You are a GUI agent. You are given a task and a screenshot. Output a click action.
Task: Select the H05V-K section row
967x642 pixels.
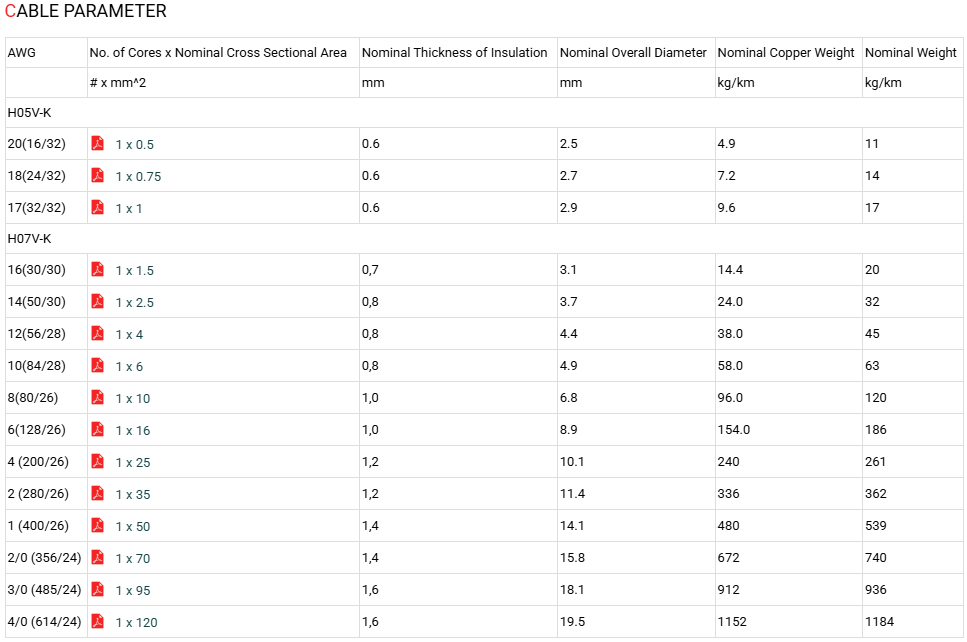click(484, 113)
